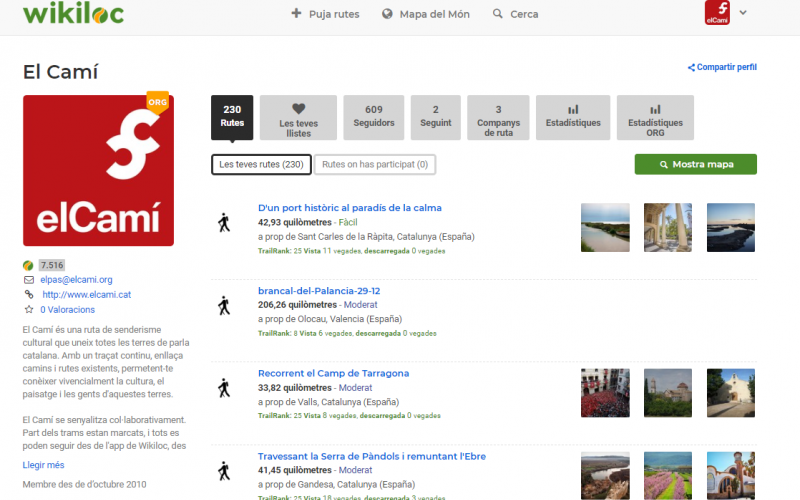Open Les teves llistes tab
The width and height of the screenshot is (800, 500).
pyautogui.click(x=298, y=117)
